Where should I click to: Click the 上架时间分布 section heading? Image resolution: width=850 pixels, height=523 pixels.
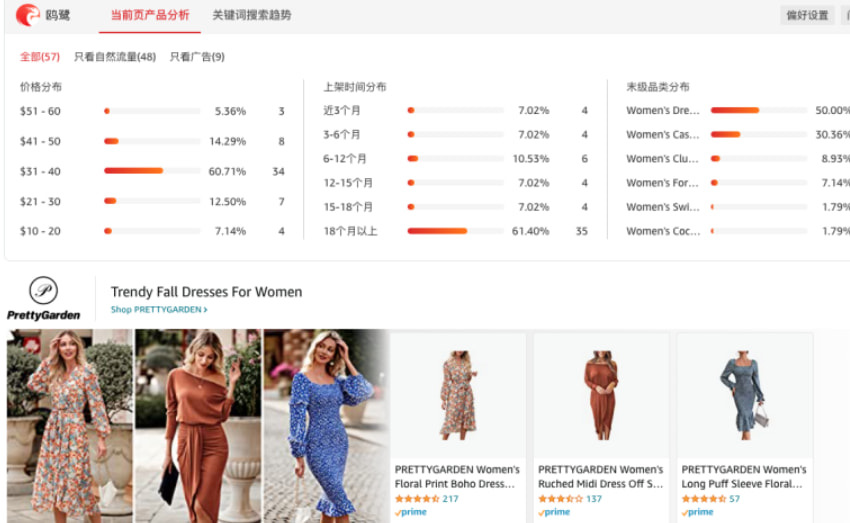click(x=355, y=87)
